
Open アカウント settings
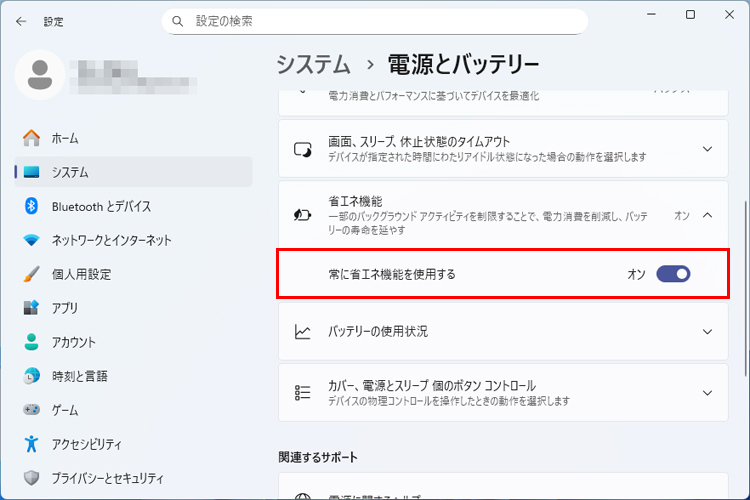coord(74,342)
